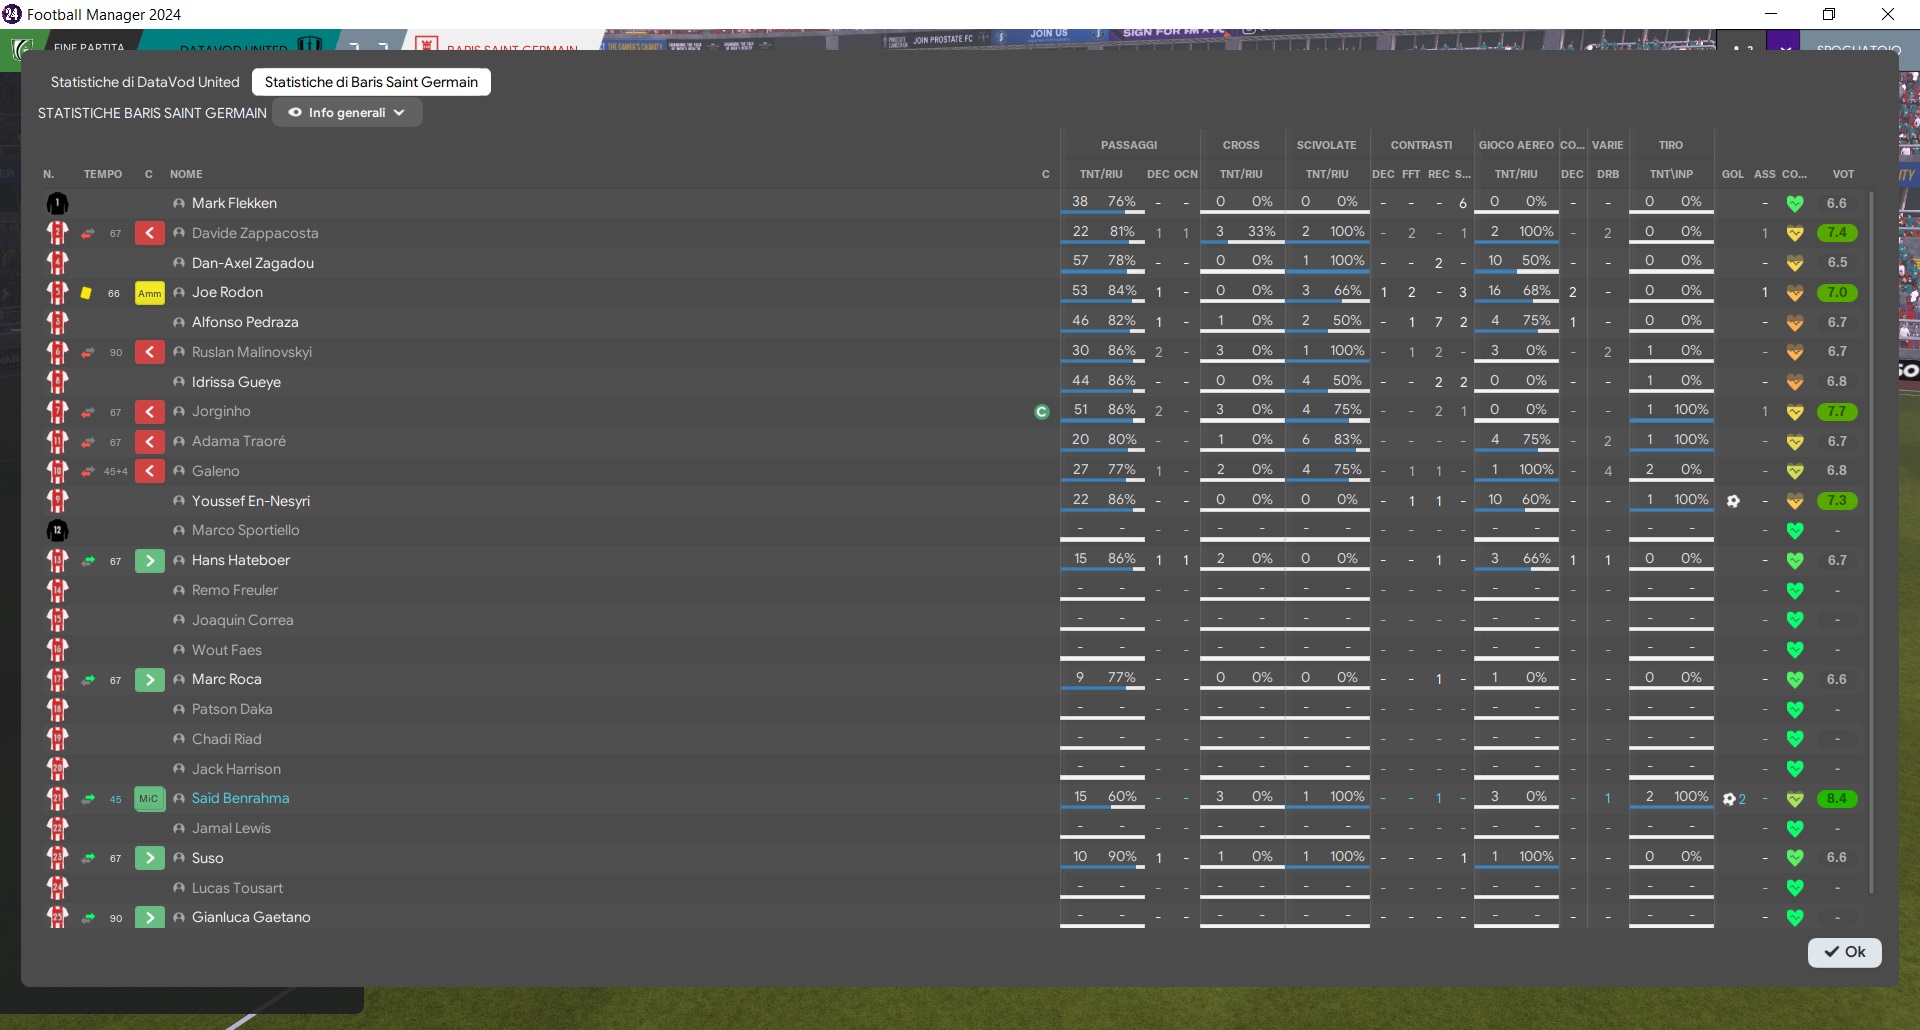Click goal ball icon for Youssef En-Nesyri

[x=1733, y=501]
